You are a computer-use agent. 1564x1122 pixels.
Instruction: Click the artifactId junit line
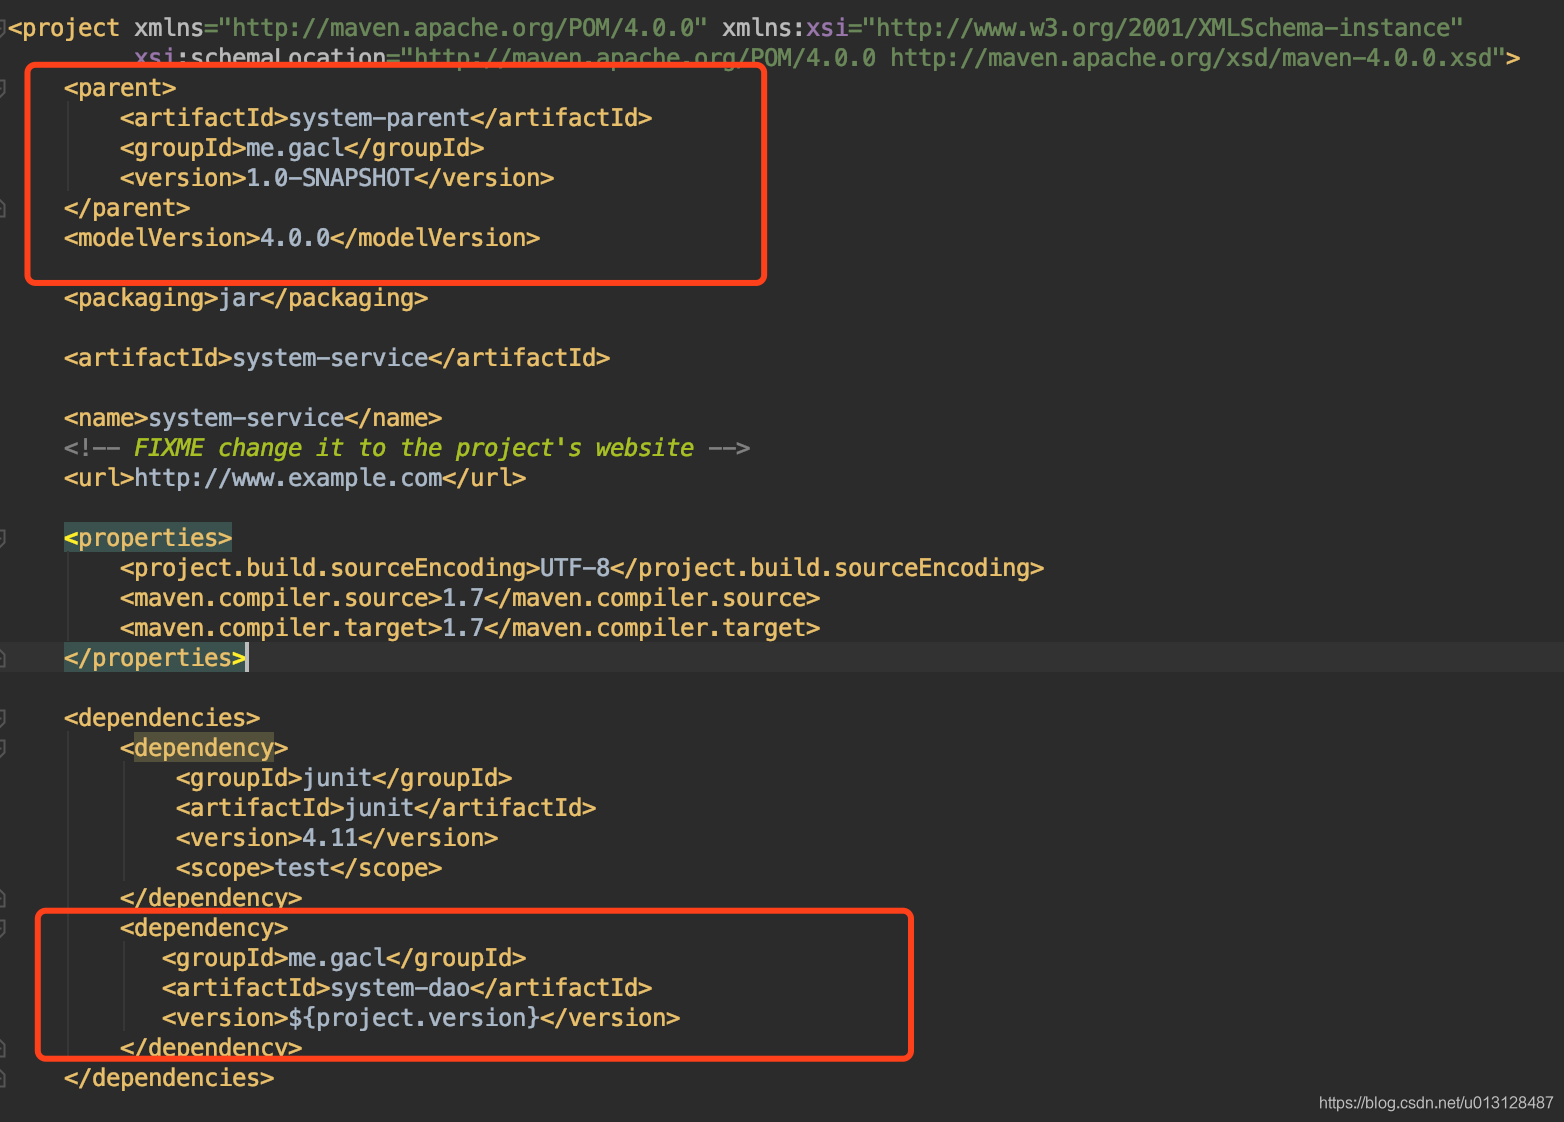tap(386, 808)
